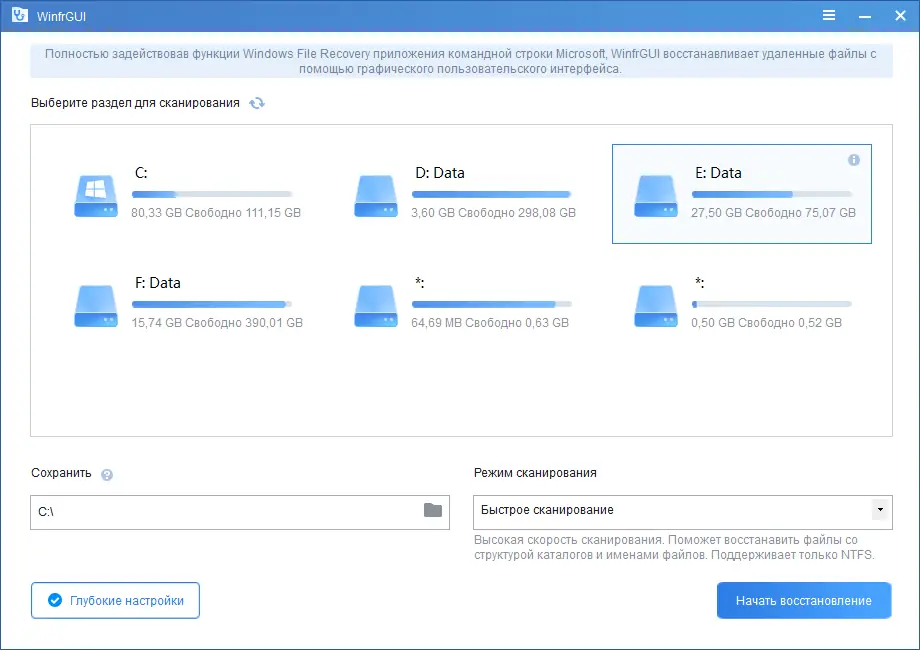Click the D: Data drive icon
The height and width of the screenshot is (650, 920).
[x=376, y=197]
